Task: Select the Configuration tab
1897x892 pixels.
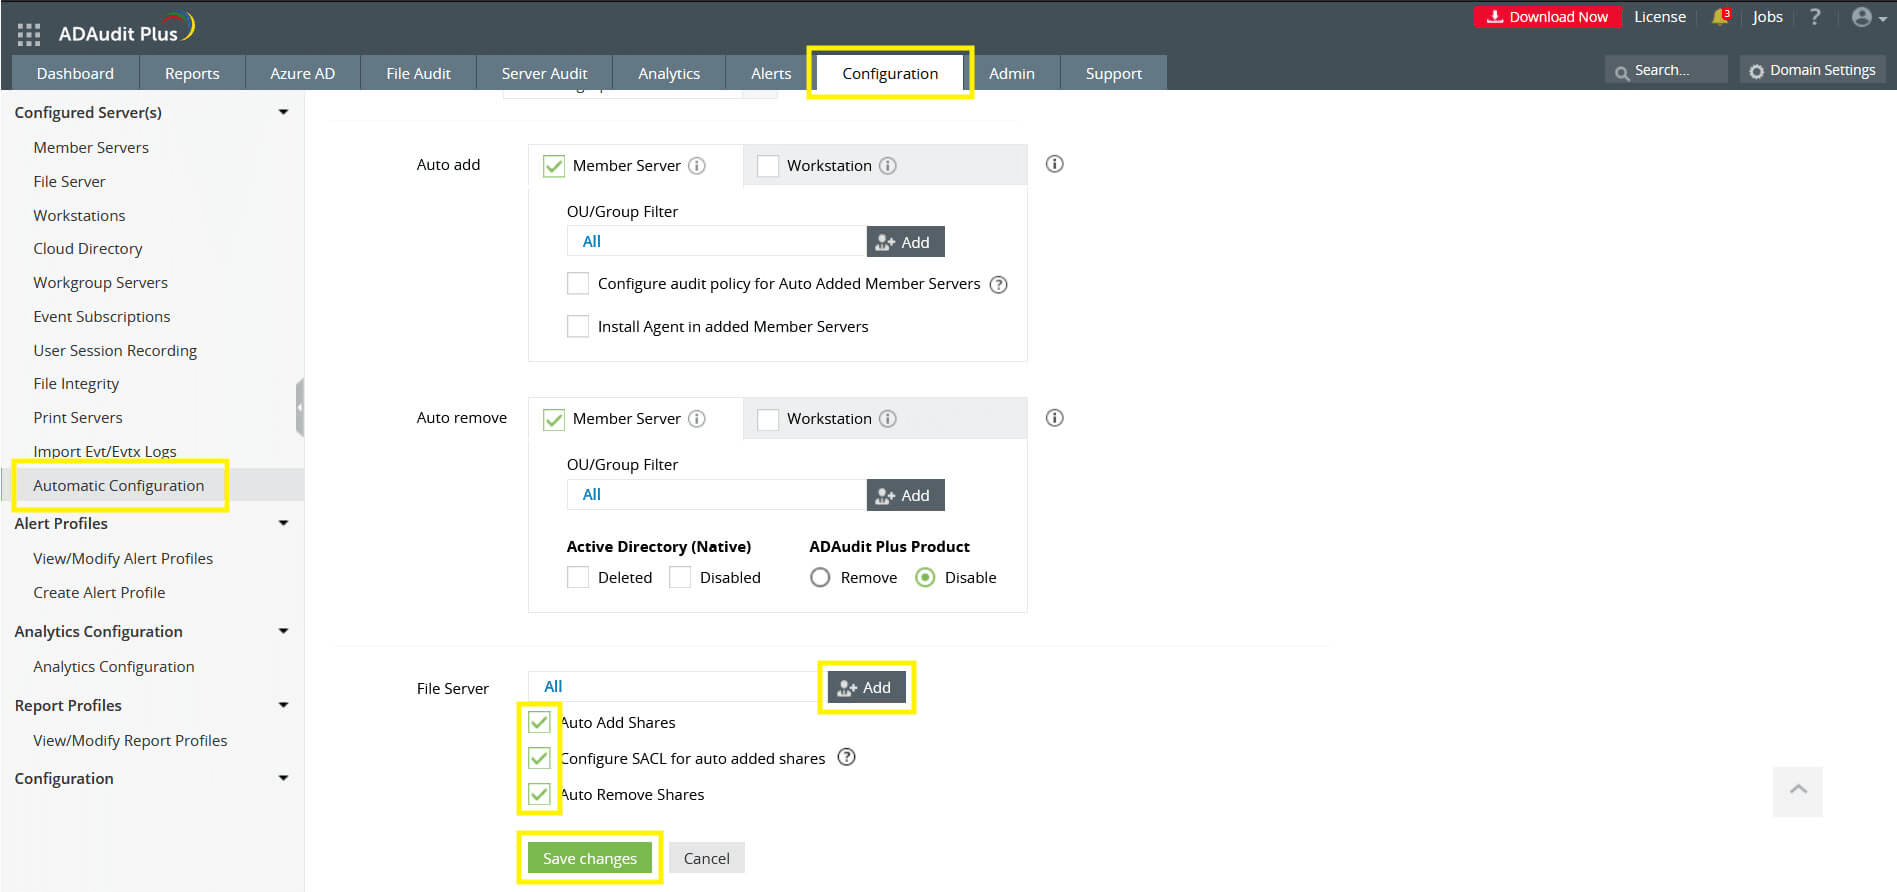Action: click(890, 73)
